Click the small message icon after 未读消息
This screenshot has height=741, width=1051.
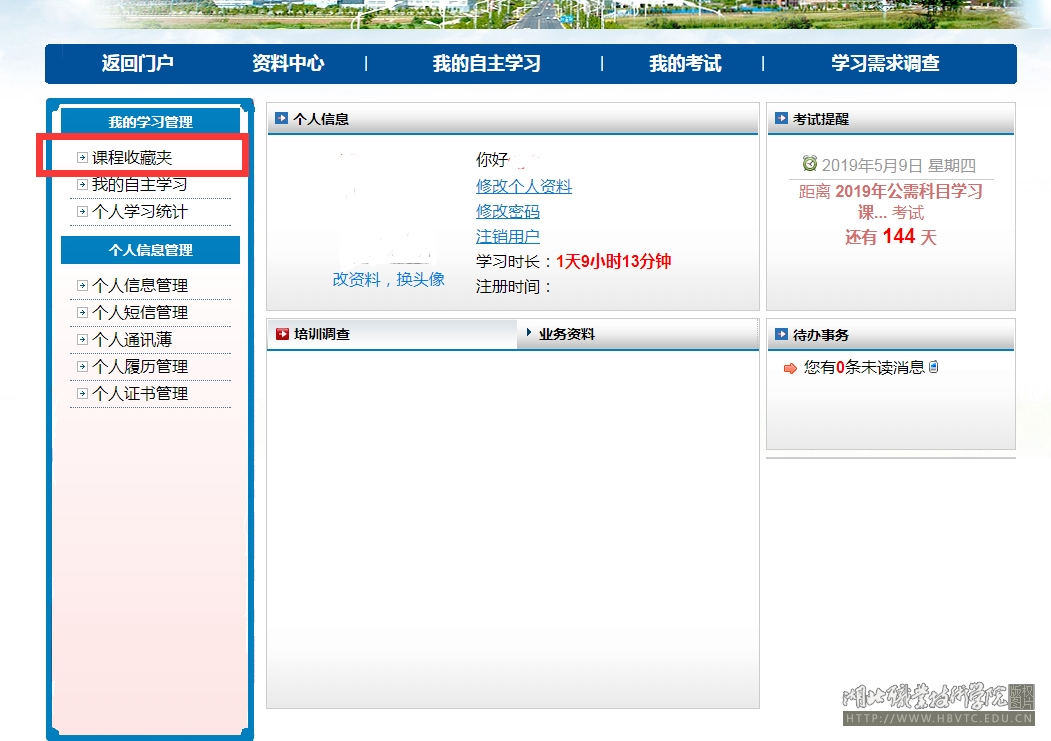(934, 367)
